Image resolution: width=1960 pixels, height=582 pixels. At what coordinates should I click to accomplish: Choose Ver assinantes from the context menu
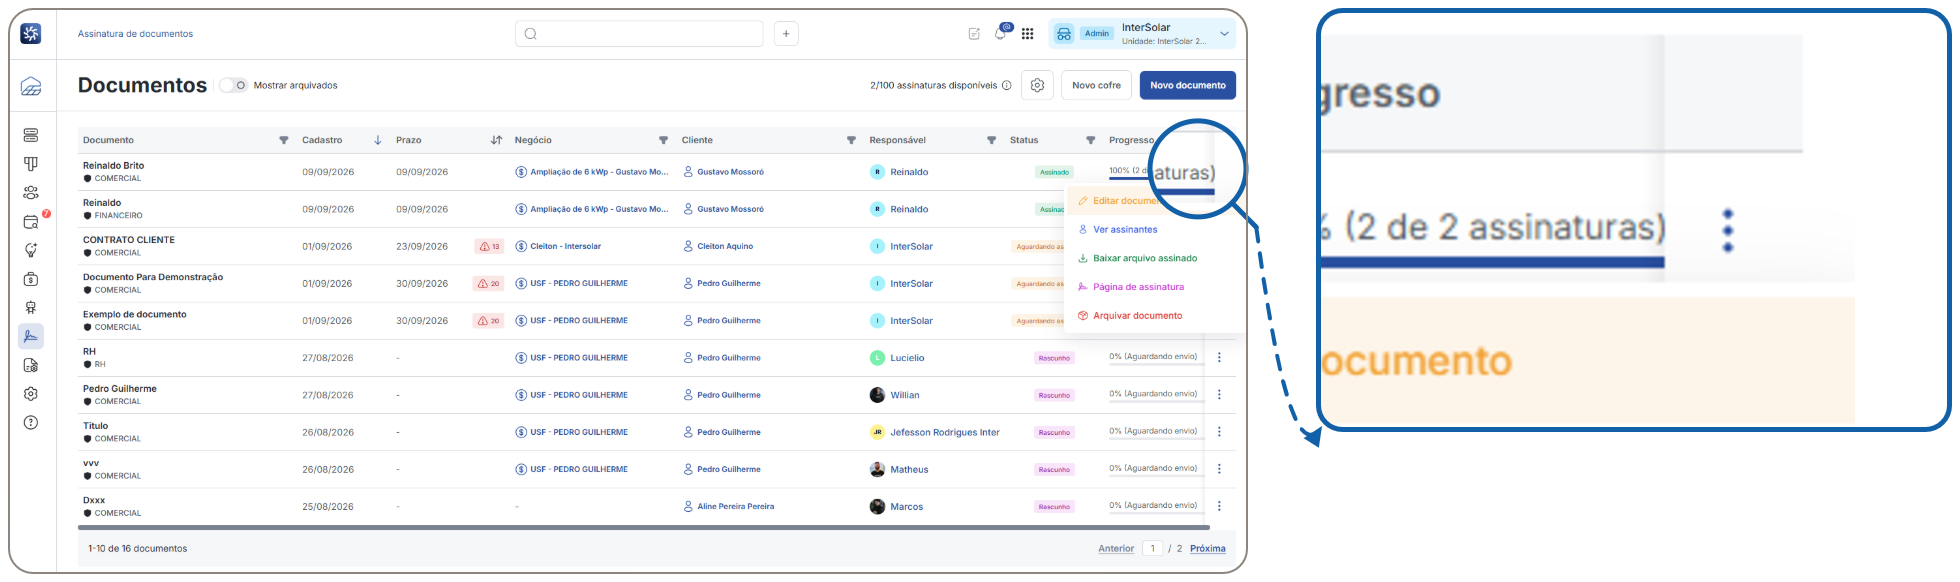tap(1125, 230)
